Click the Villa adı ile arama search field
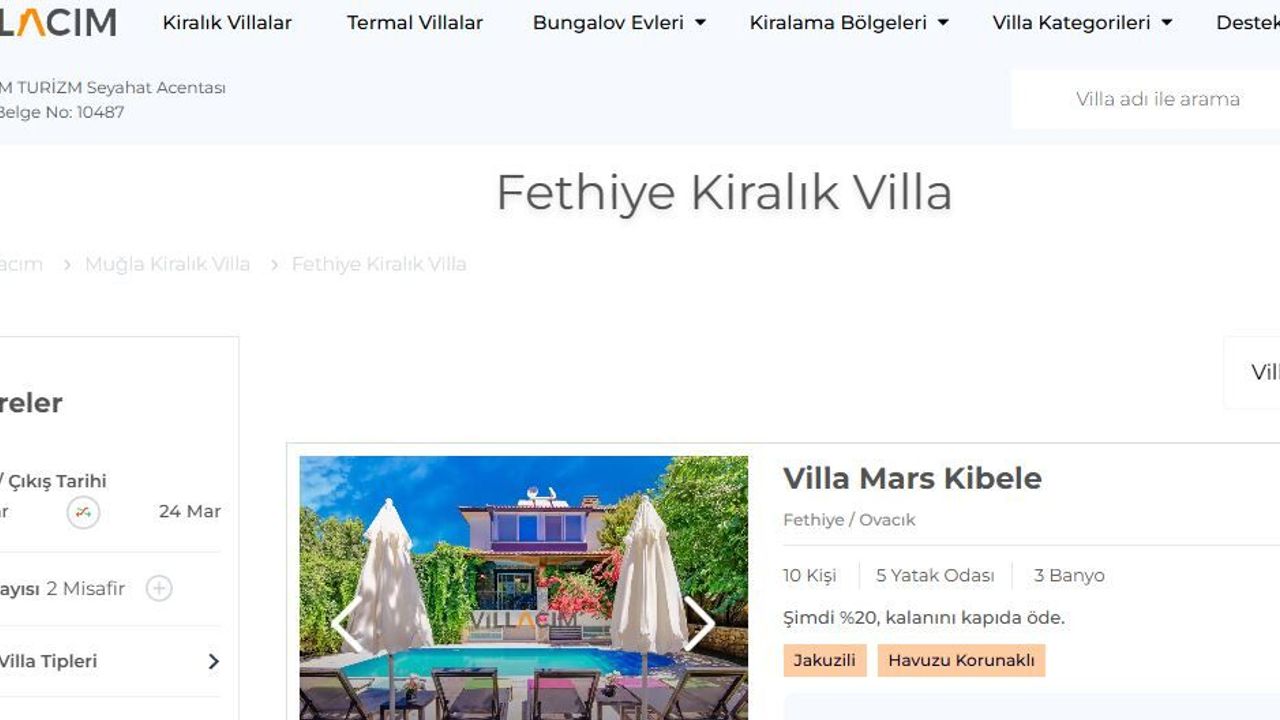This screenshot has width=1280, height=720. (1146, 99)
